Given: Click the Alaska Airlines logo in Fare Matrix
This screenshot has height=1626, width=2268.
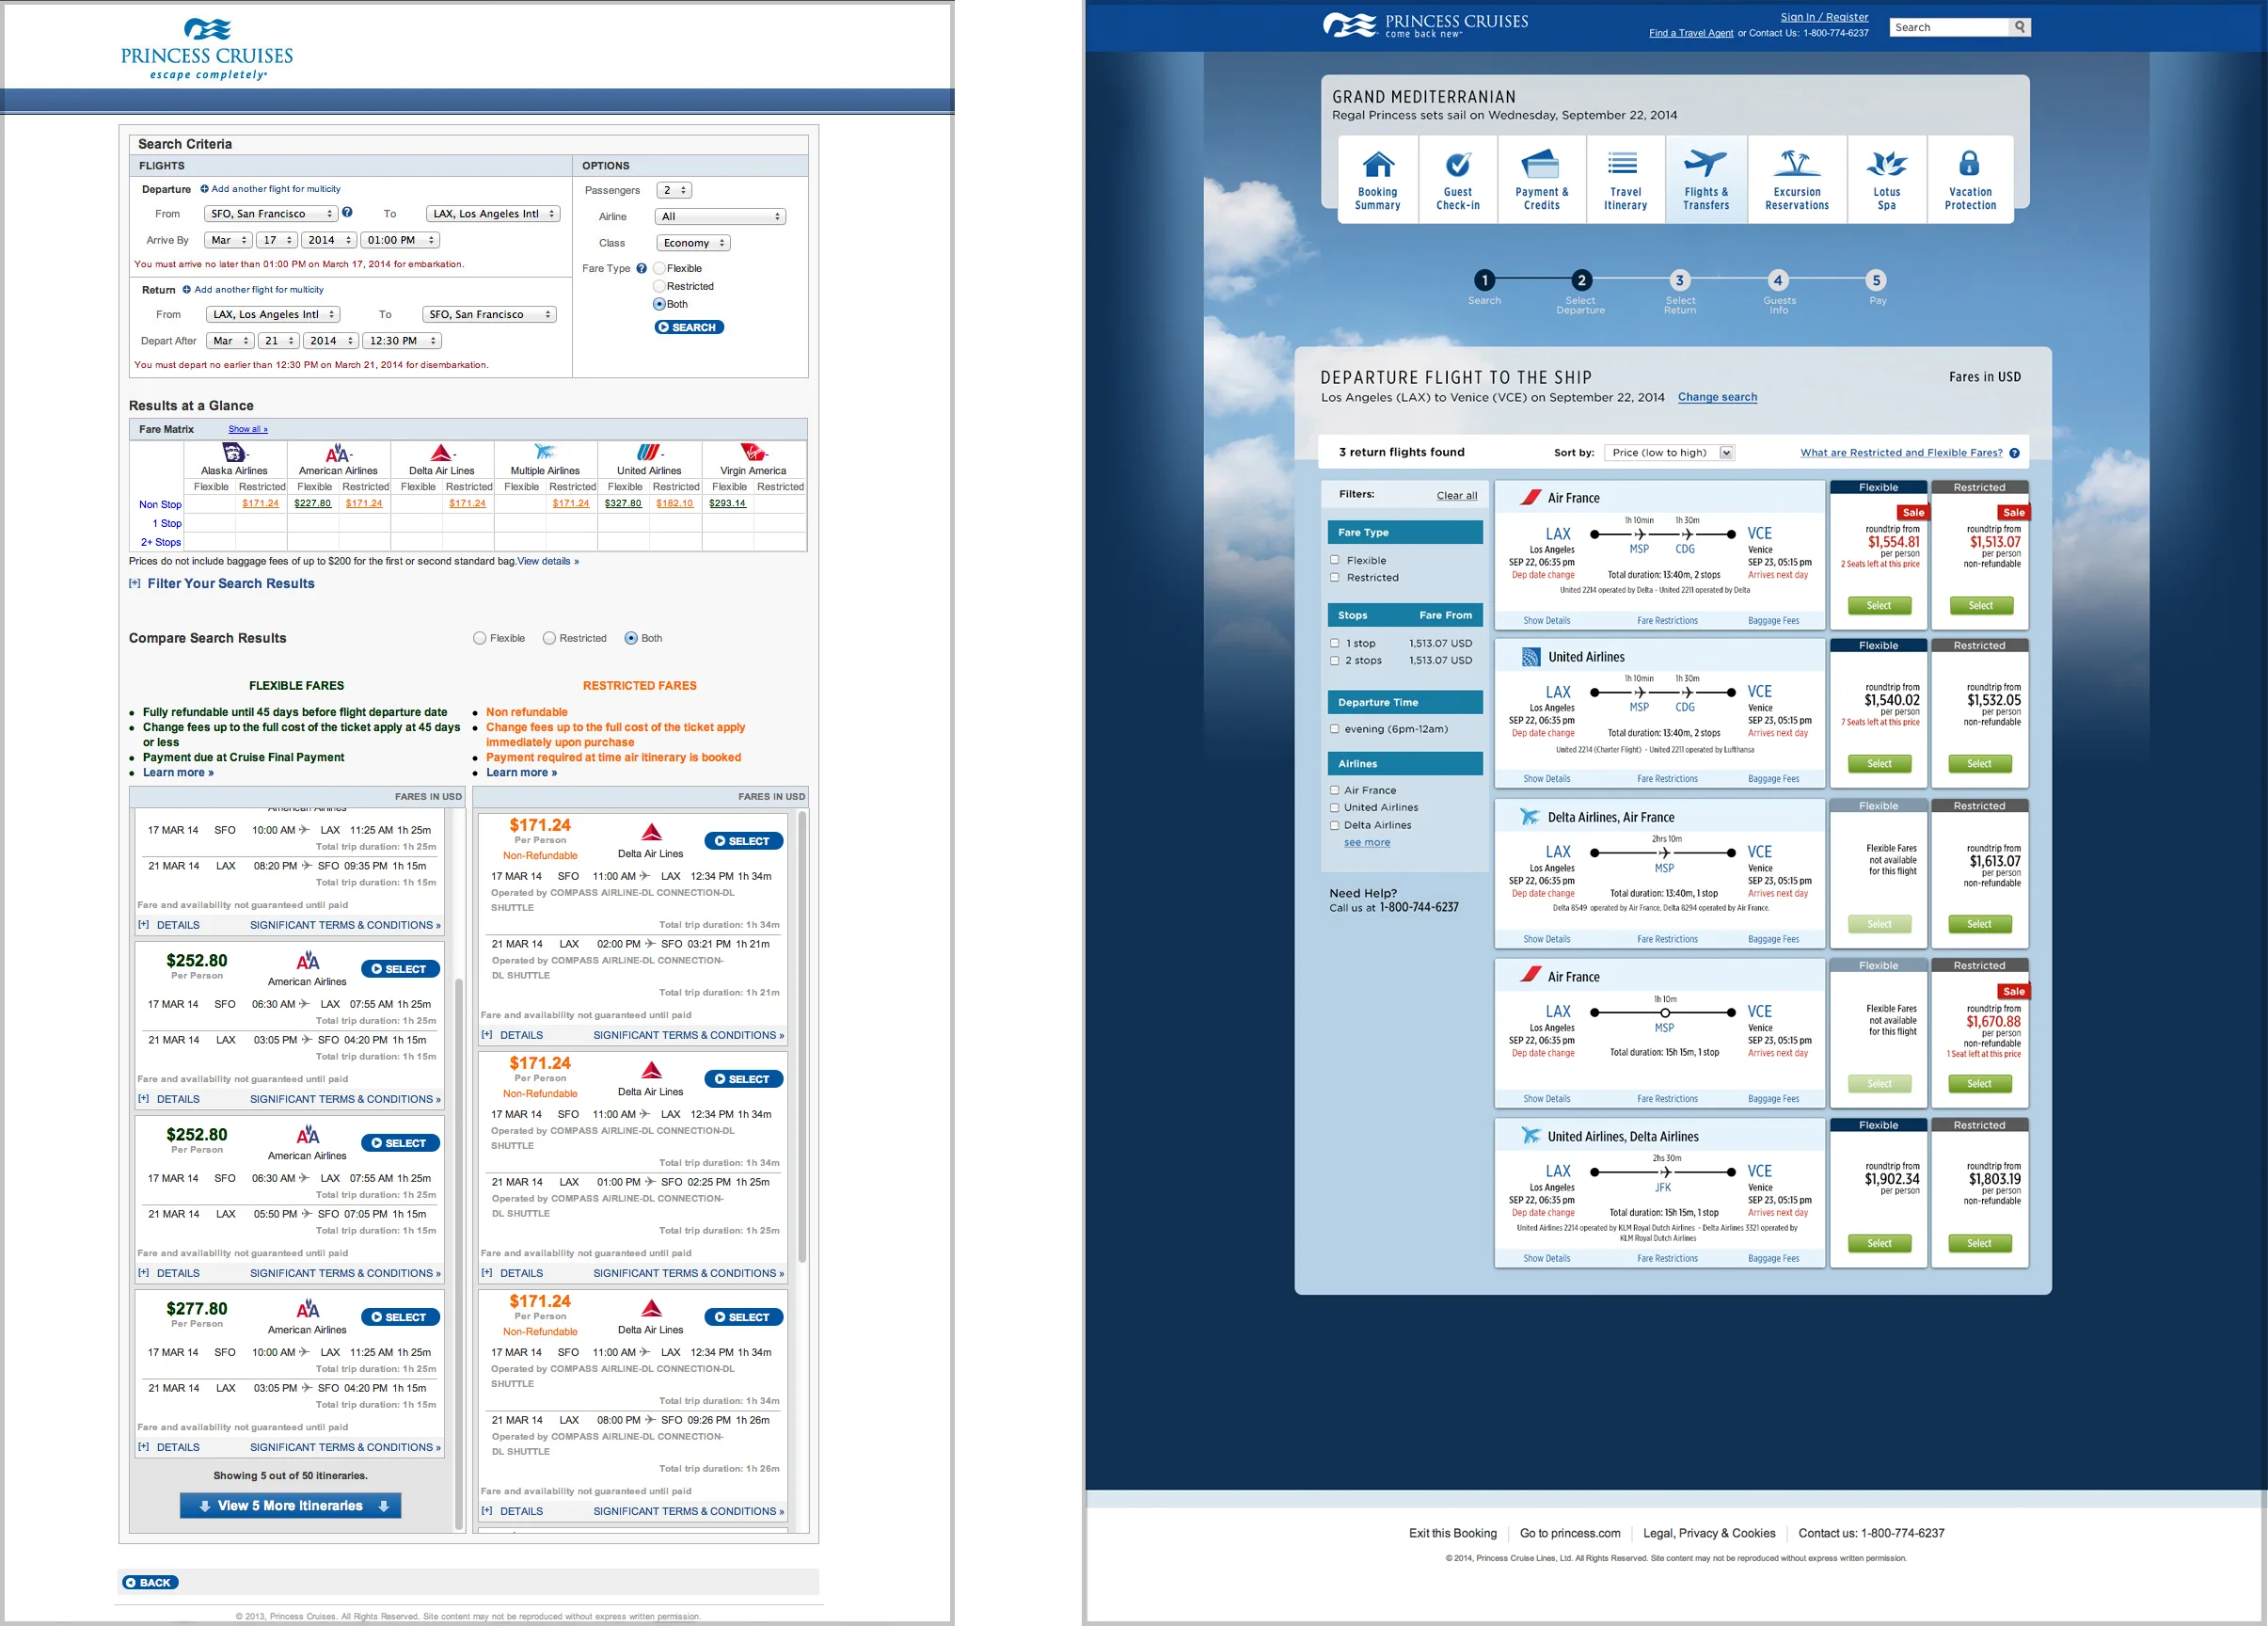Looking at the screenshot, I should (x=233, y=452).
